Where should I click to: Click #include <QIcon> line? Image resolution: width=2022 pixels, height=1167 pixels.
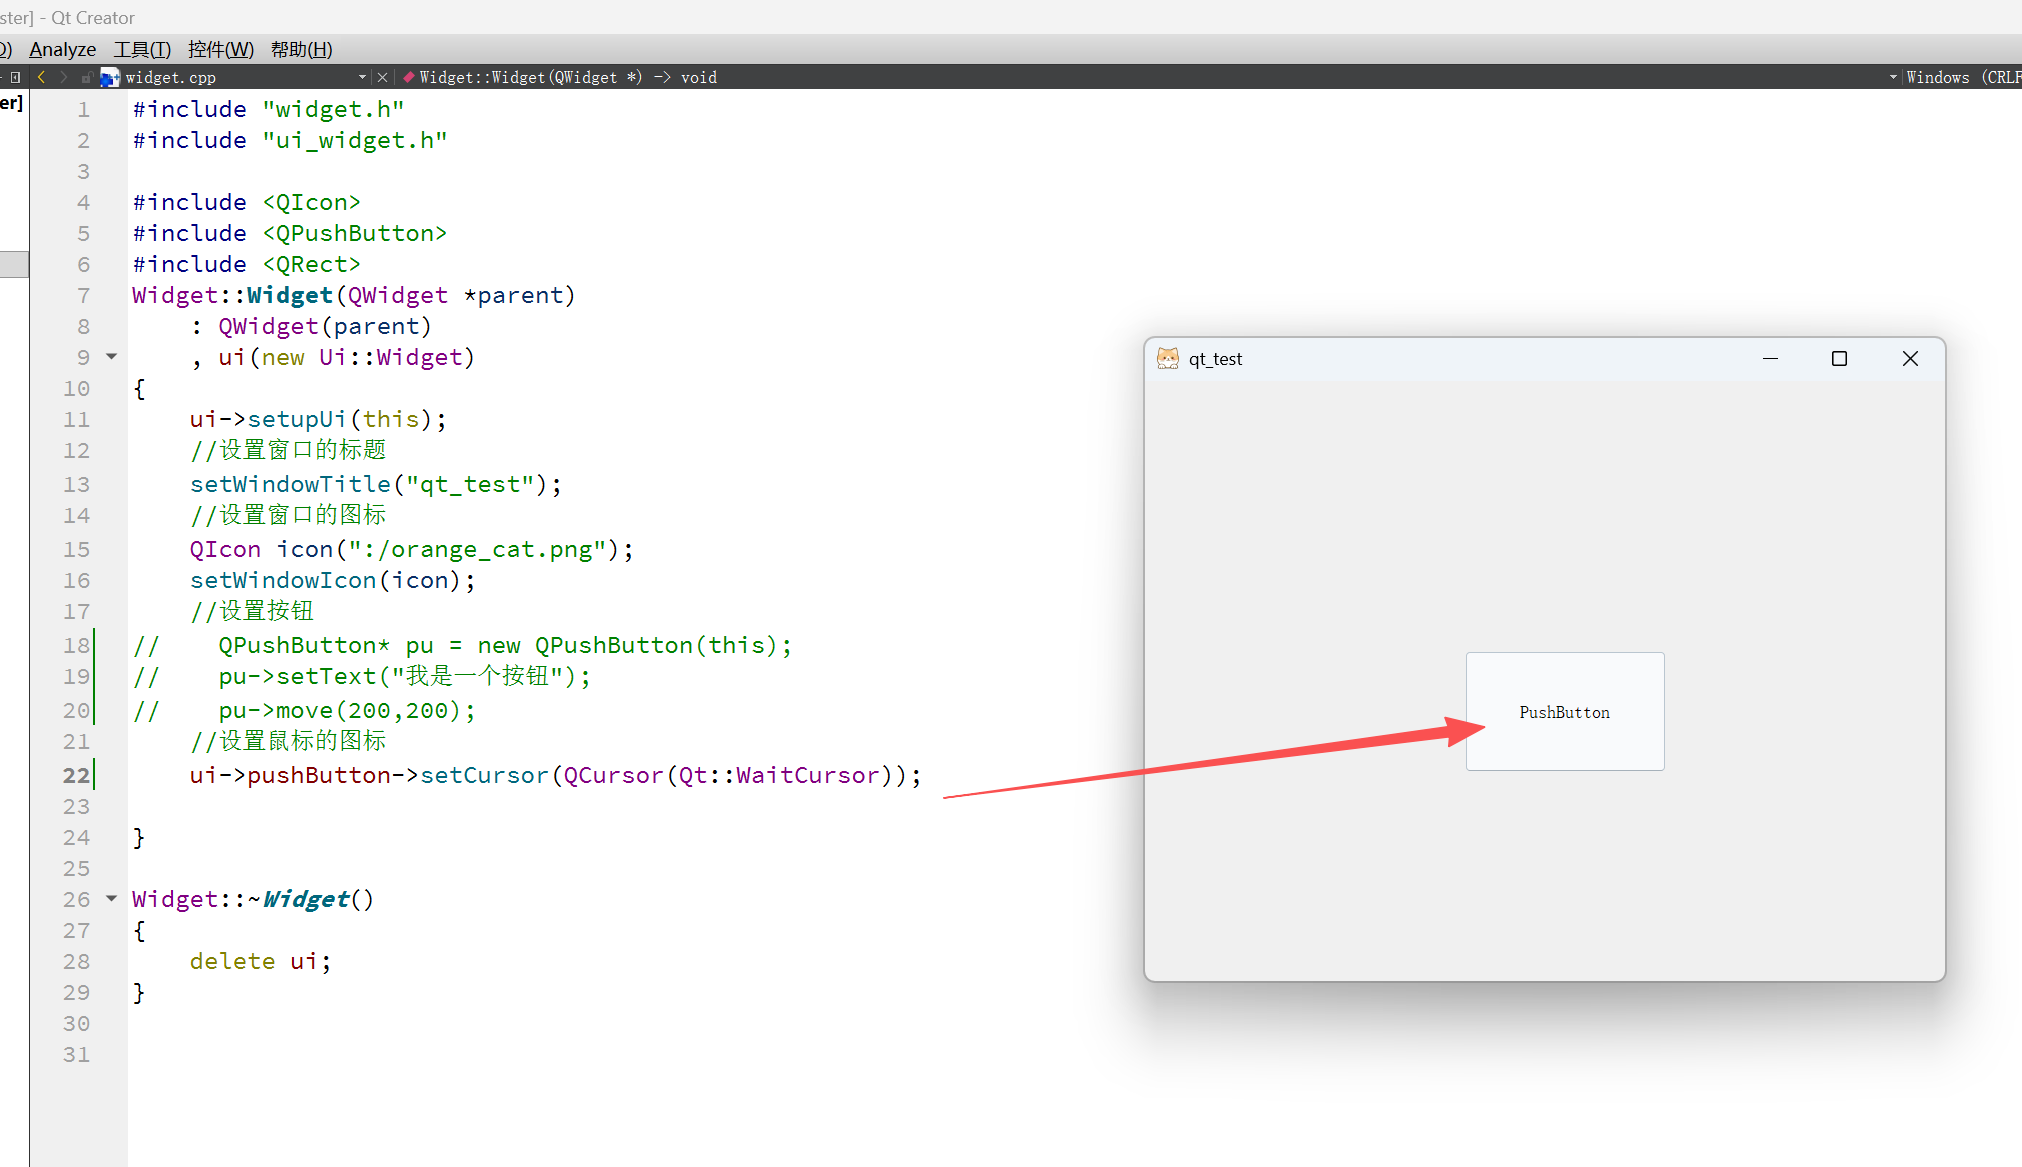(246, 202)
